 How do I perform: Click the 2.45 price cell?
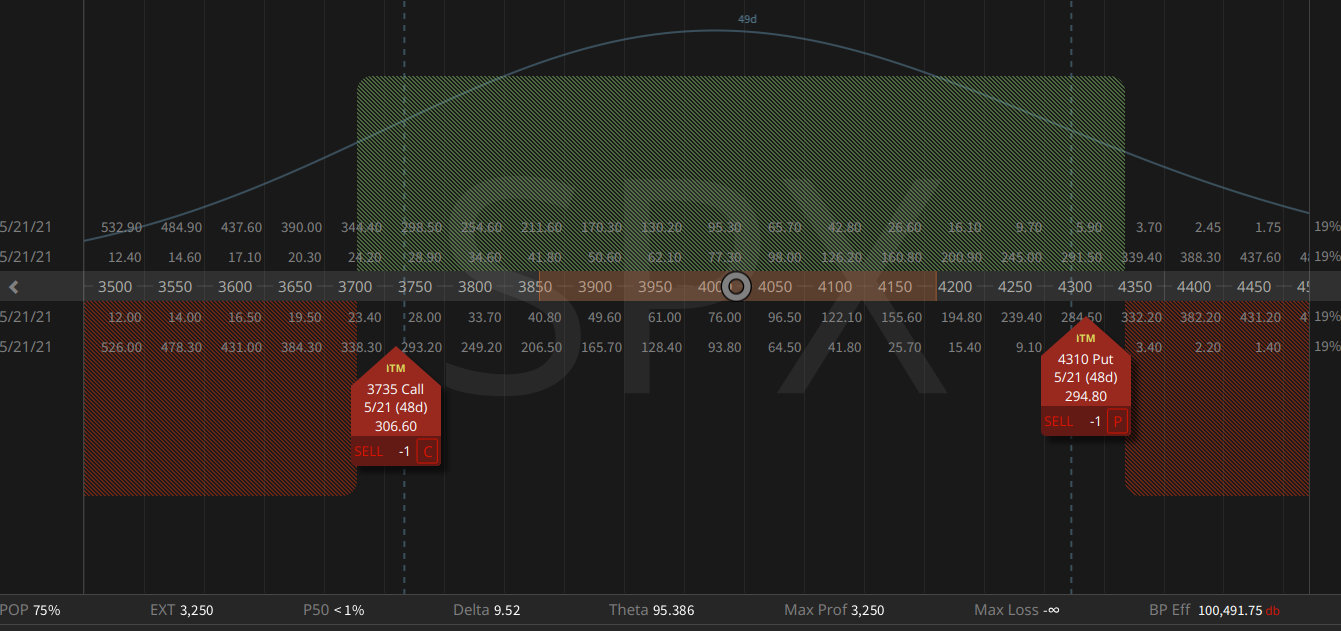1208,228
